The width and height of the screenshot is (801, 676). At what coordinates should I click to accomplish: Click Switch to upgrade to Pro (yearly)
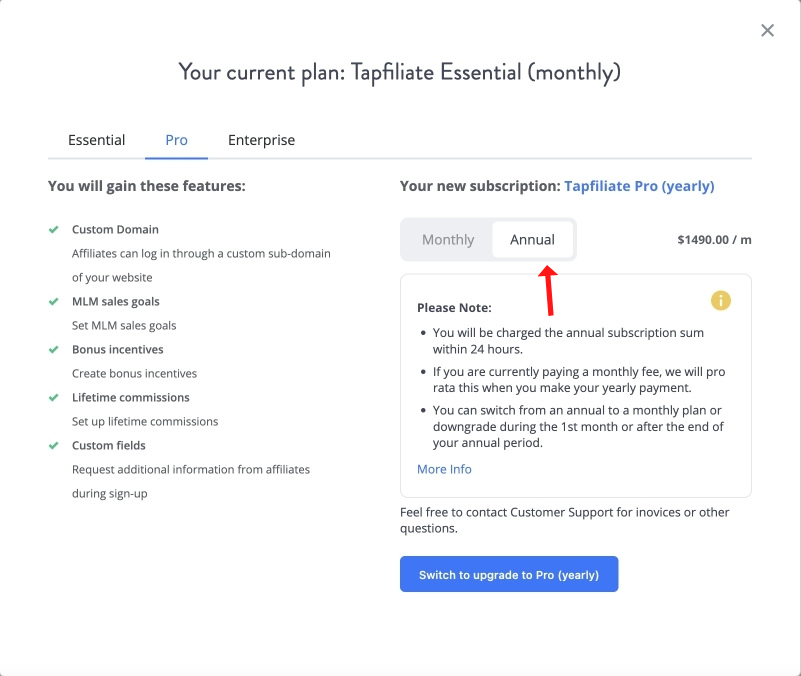(509, 574)
